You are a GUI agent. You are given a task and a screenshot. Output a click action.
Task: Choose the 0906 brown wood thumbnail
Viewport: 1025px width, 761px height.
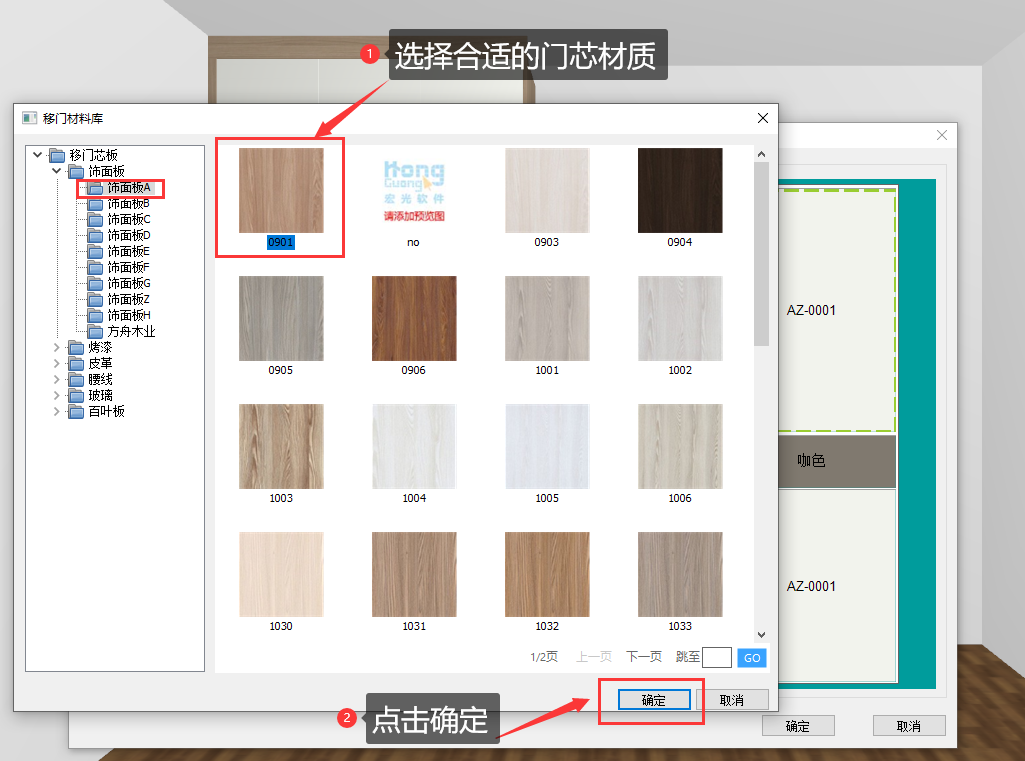click(414, 318)
